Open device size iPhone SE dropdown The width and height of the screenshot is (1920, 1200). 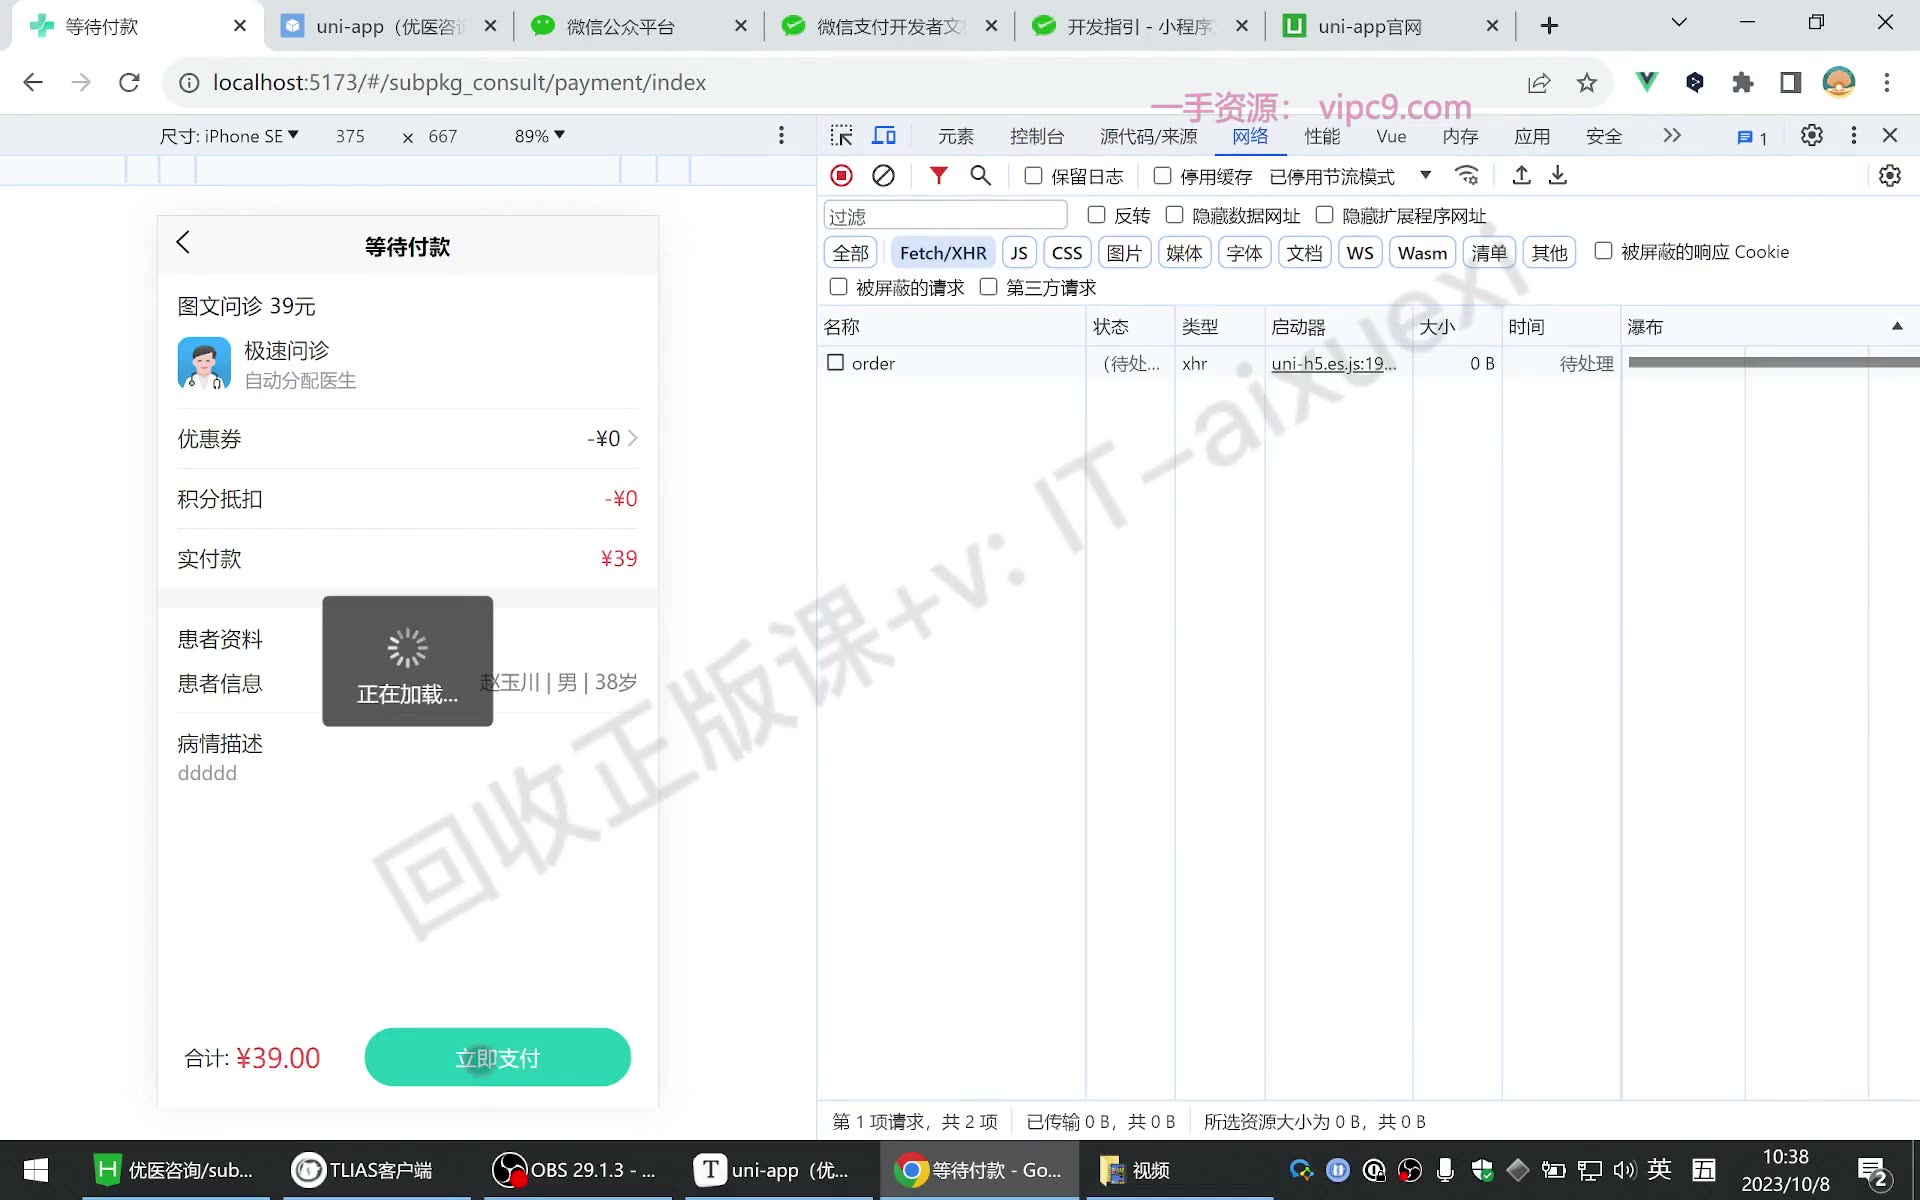tap(229, 136)
